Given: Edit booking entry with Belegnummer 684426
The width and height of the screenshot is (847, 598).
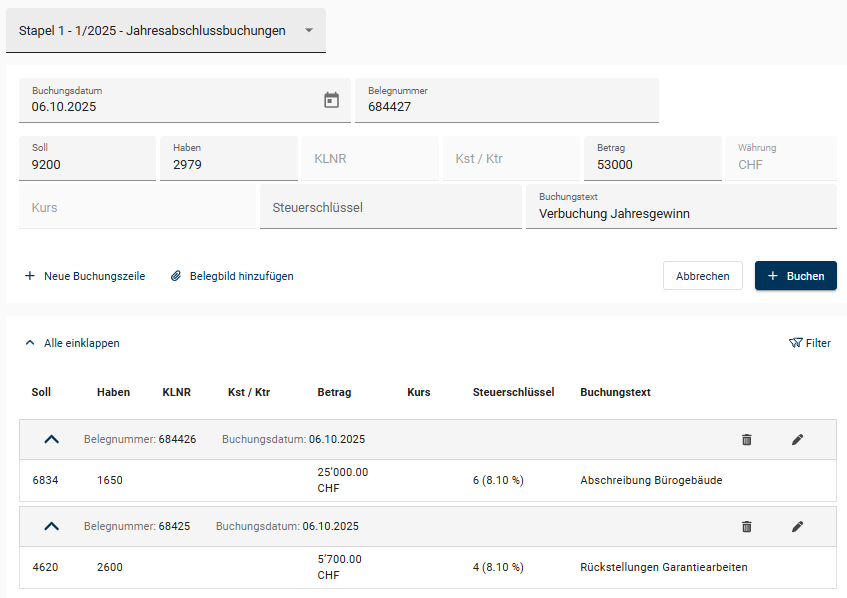Looking at the screenshot, I should tap(797, 440).
